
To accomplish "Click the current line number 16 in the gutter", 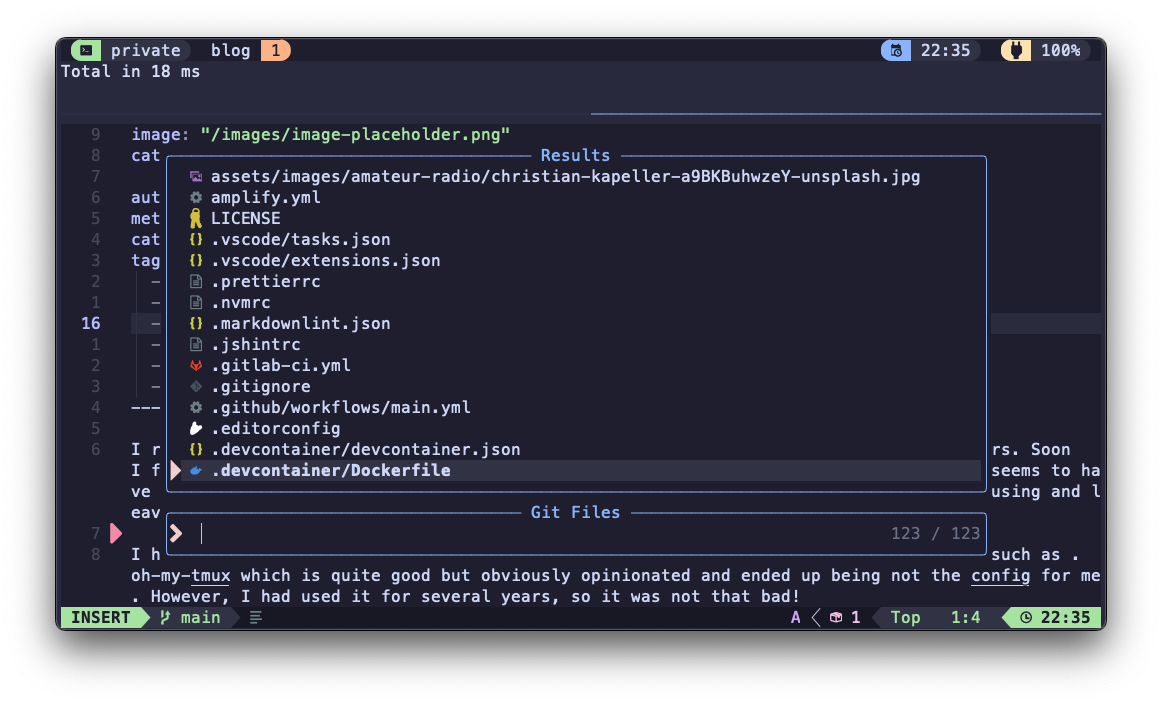I will pyautogui.click(x=90, y=323).
